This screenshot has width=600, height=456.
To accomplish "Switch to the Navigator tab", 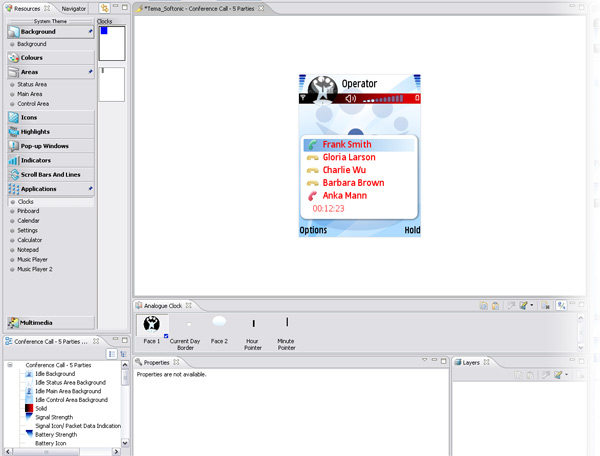I will pos(74,8).
